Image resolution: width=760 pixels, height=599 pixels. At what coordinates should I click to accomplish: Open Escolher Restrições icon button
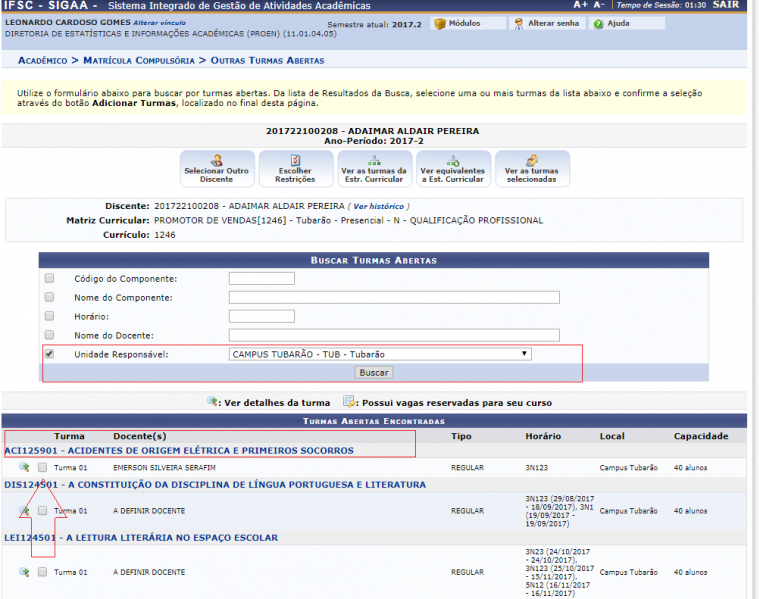pos(294,161)
